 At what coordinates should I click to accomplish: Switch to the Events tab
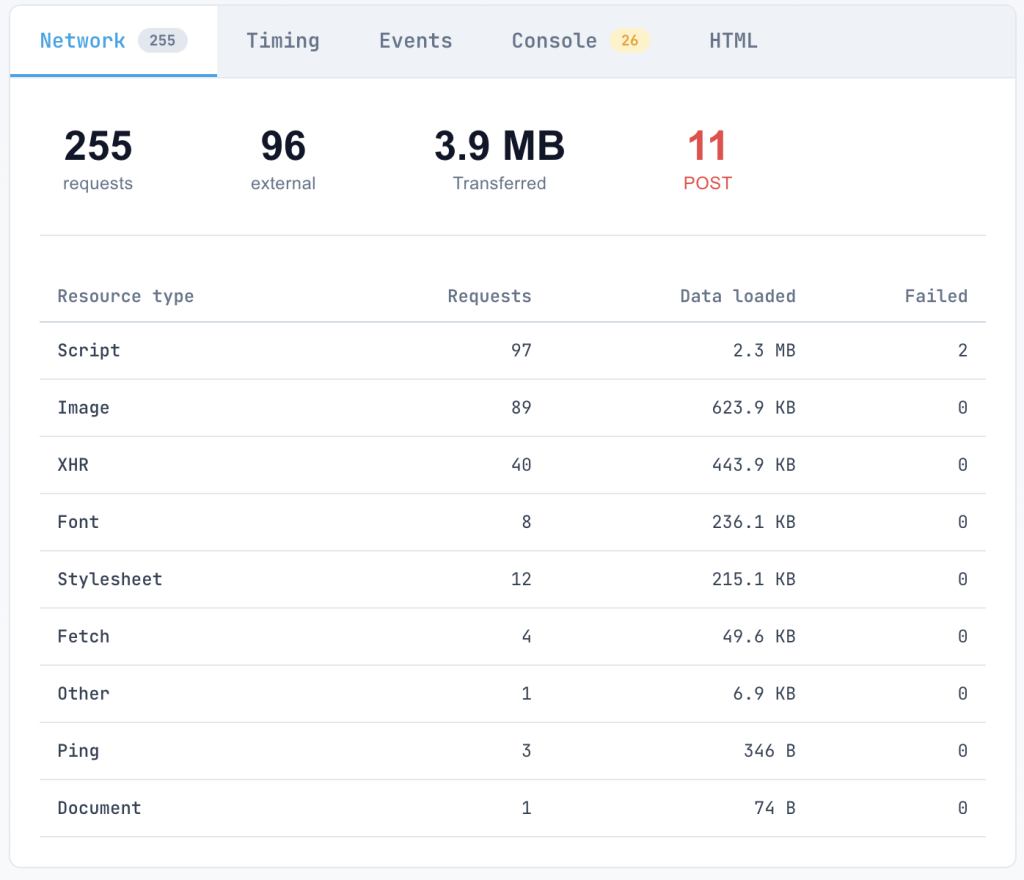click(x=415, y=41)
